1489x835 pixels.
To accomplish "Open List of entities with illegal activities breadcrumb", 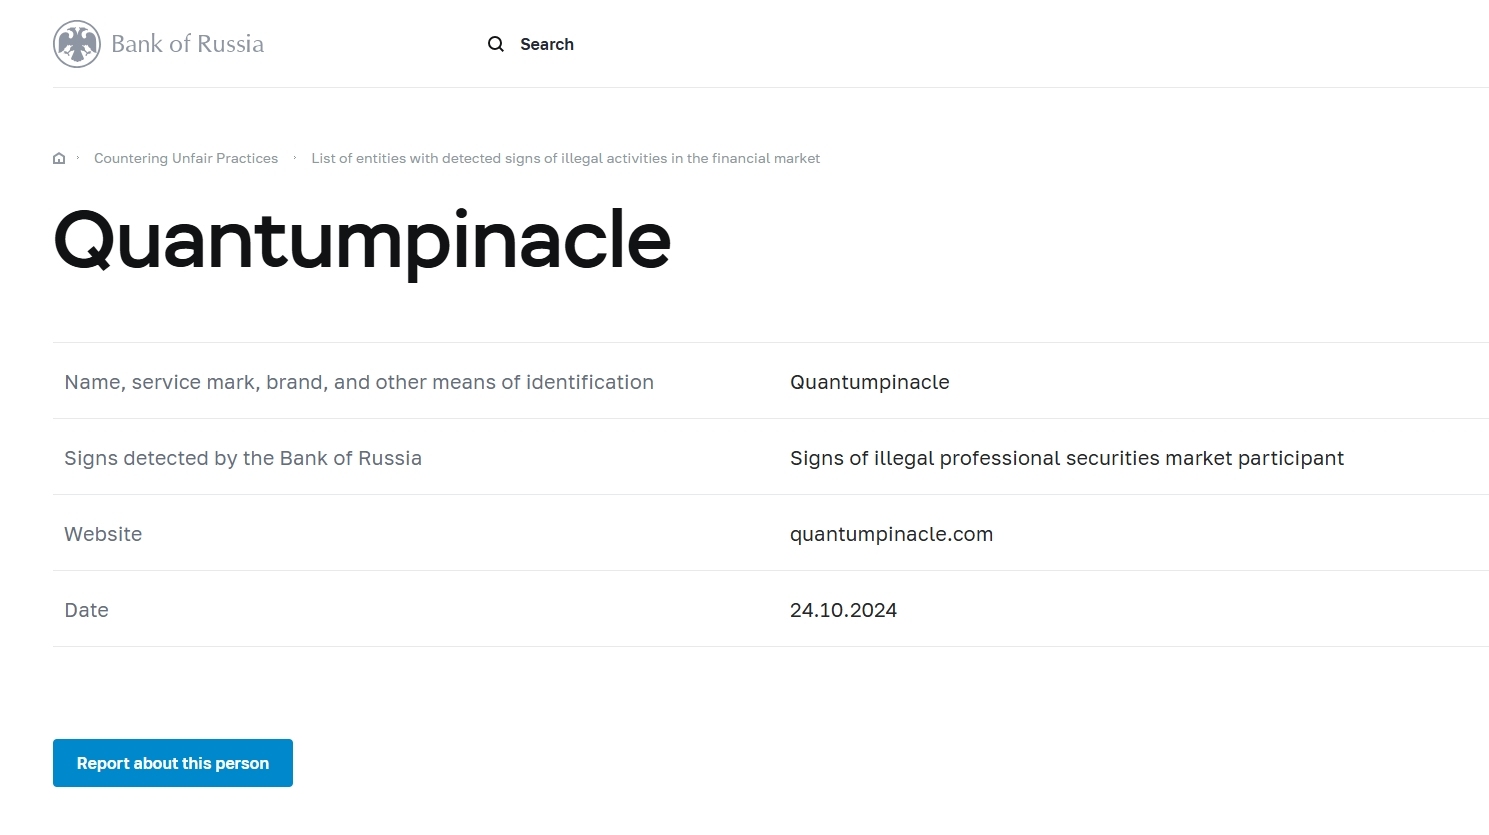I will point(565,158).
